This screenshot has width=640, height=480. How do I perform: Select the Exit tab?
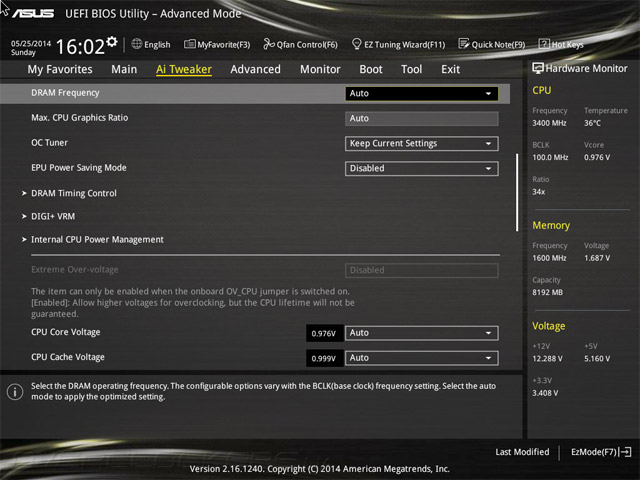(450, 69)
